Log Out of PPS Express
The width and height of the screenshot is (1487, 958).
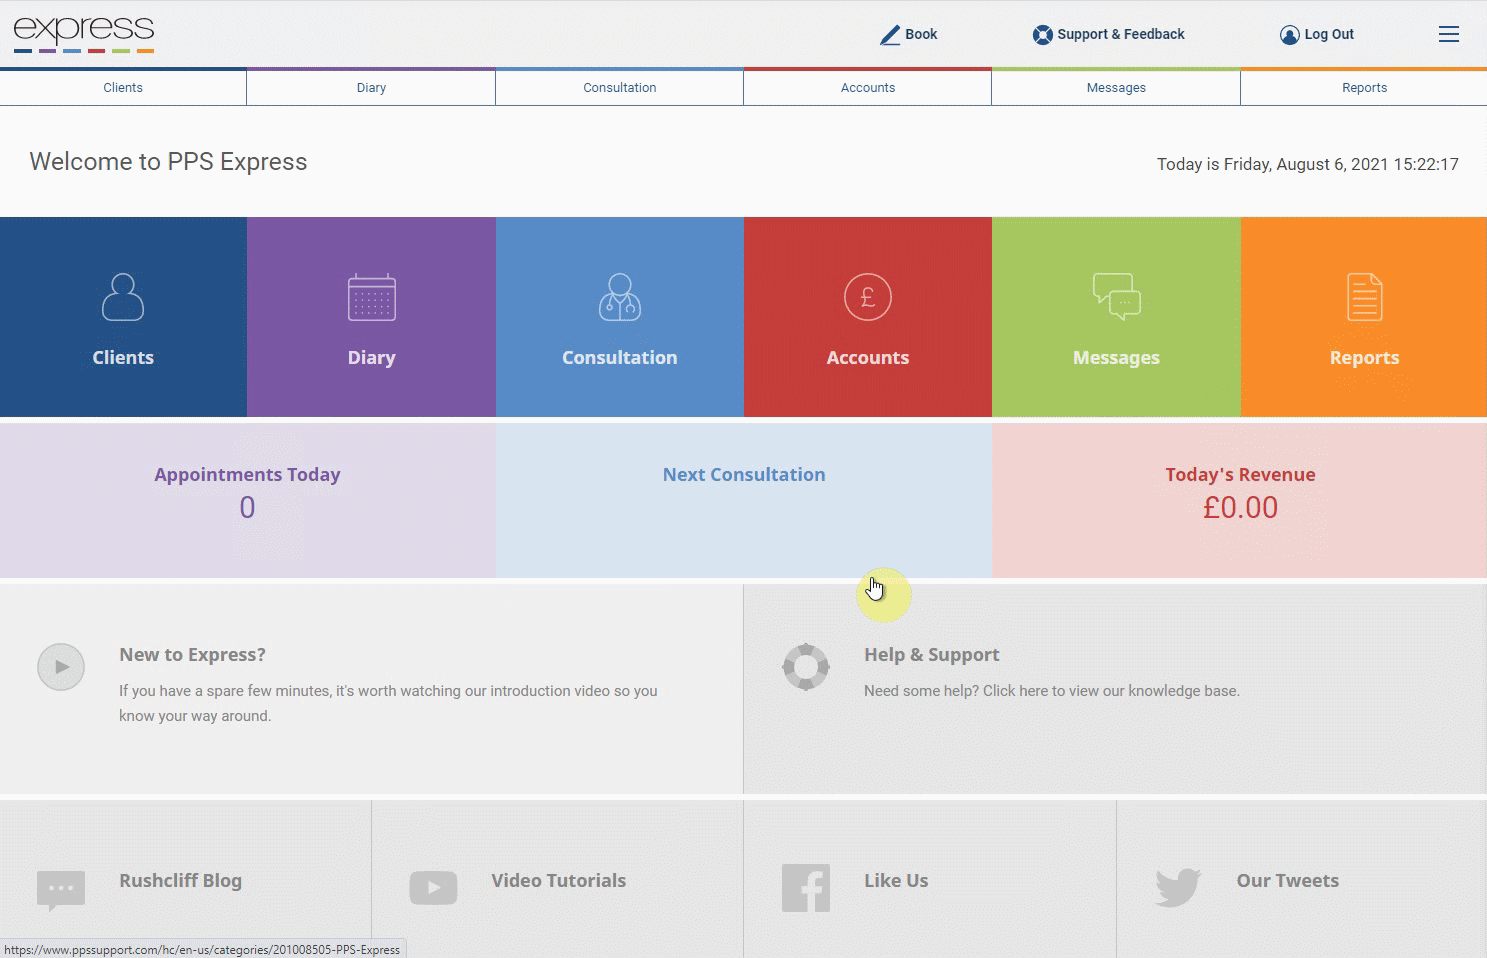(x=1316, y=34)
